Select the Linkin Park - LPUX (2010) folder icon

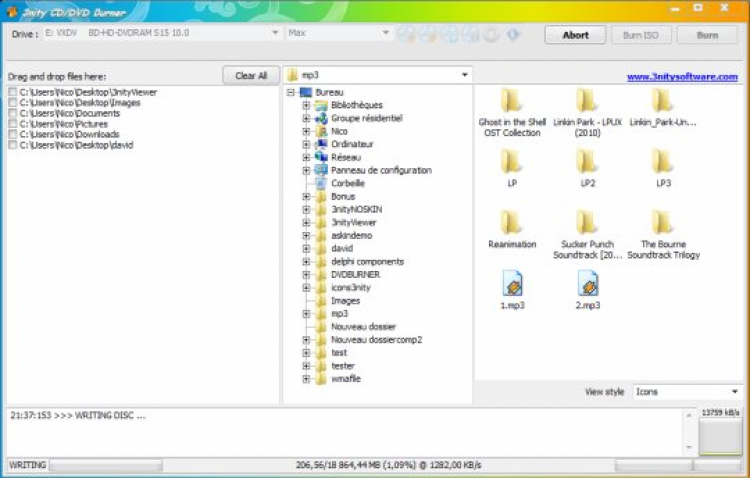(x=587, y=101)
